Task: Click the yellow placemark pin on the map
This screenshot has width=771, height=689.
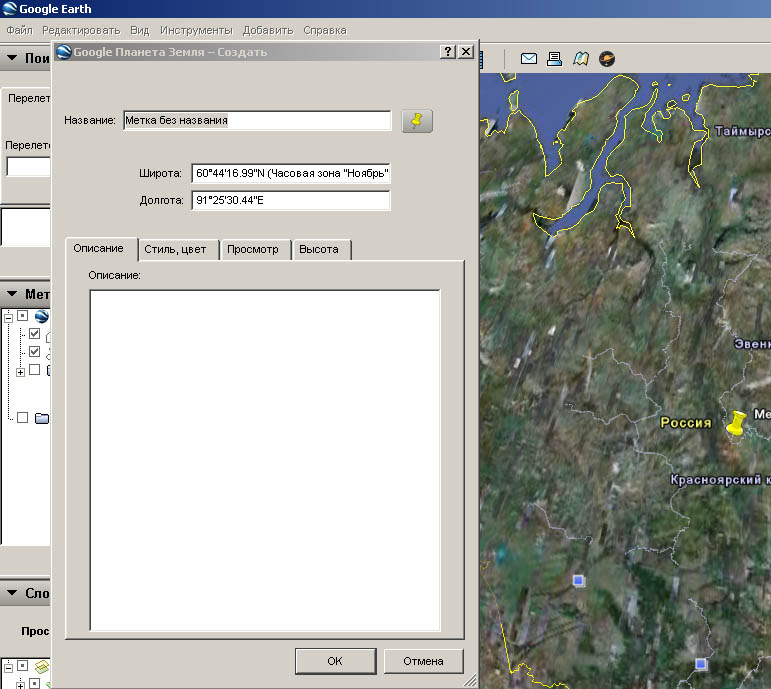Action: coord(738,422)
